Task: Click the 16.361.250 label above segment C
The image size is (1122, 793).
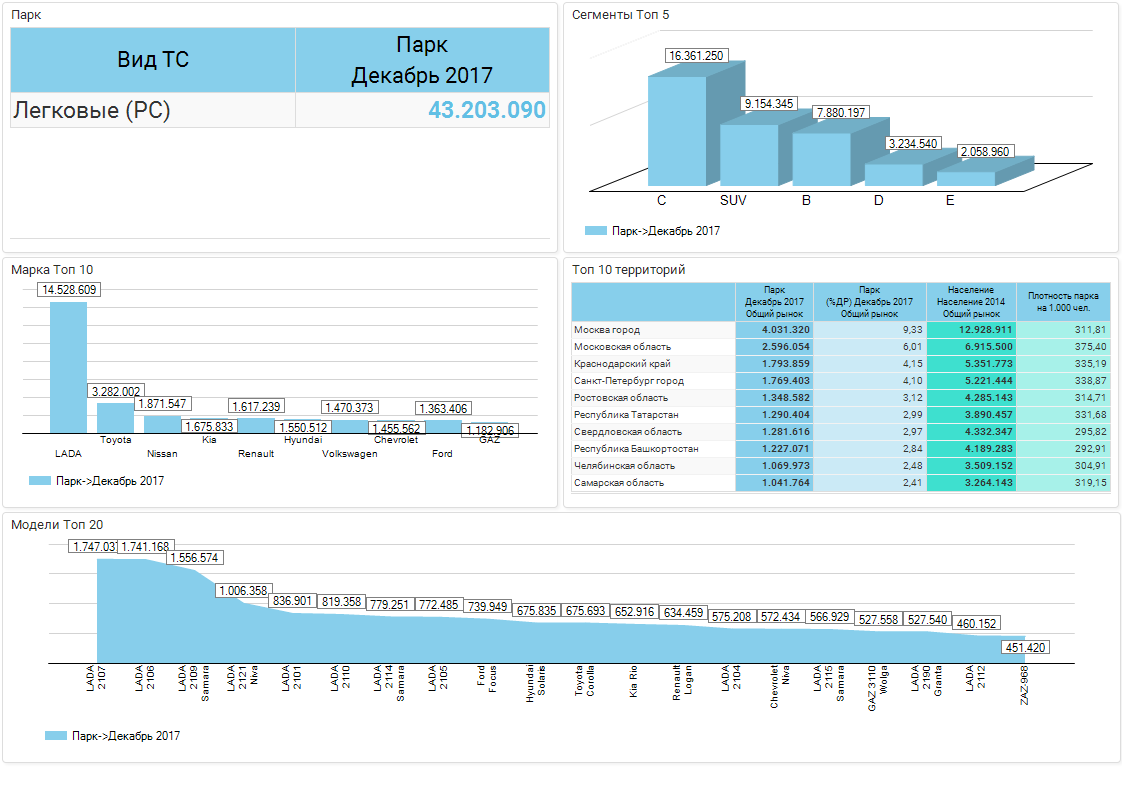Action: tap(697, 56)
